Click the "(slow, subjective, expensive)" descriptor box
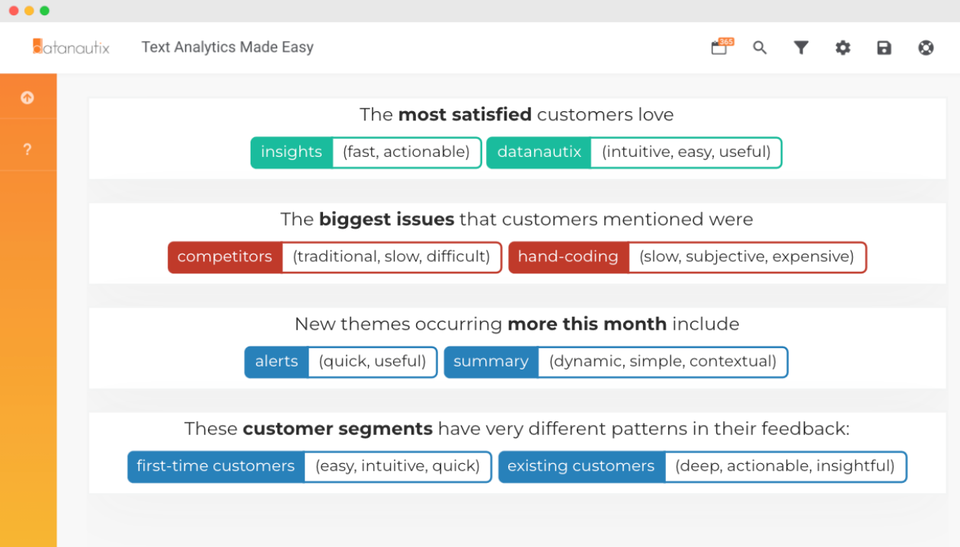 [x=746, y=257]
